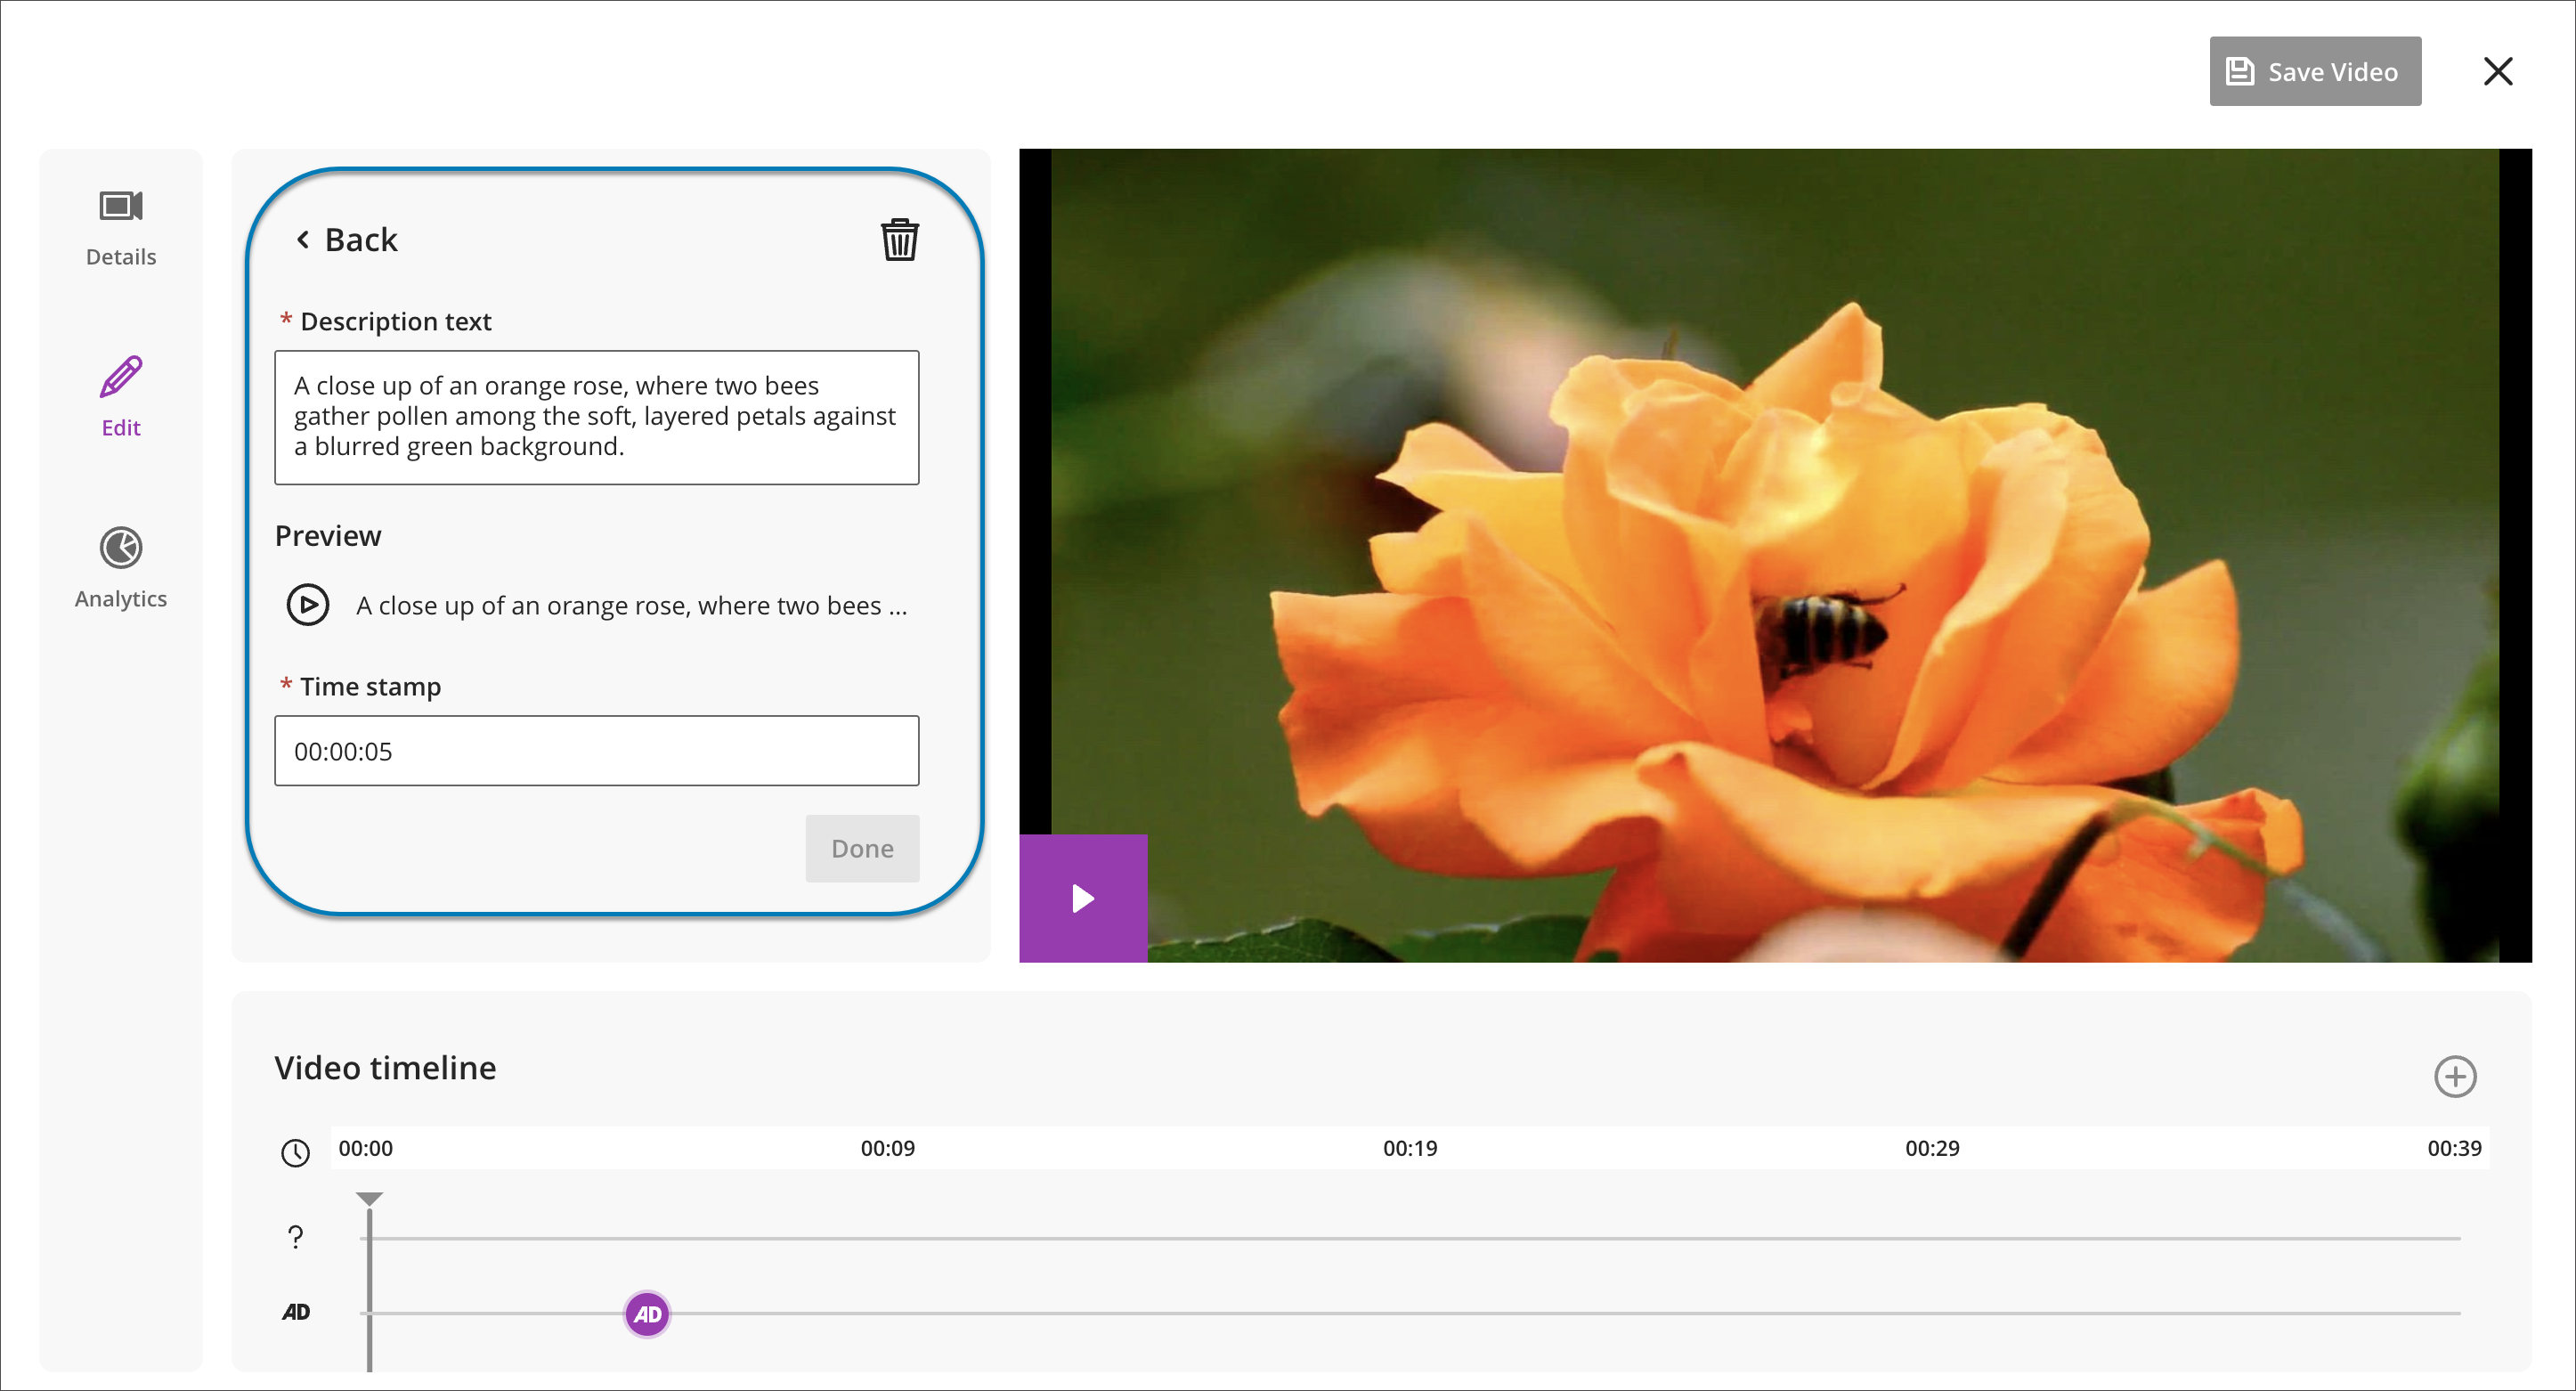Click the AD row label icon

[295, 1311]
